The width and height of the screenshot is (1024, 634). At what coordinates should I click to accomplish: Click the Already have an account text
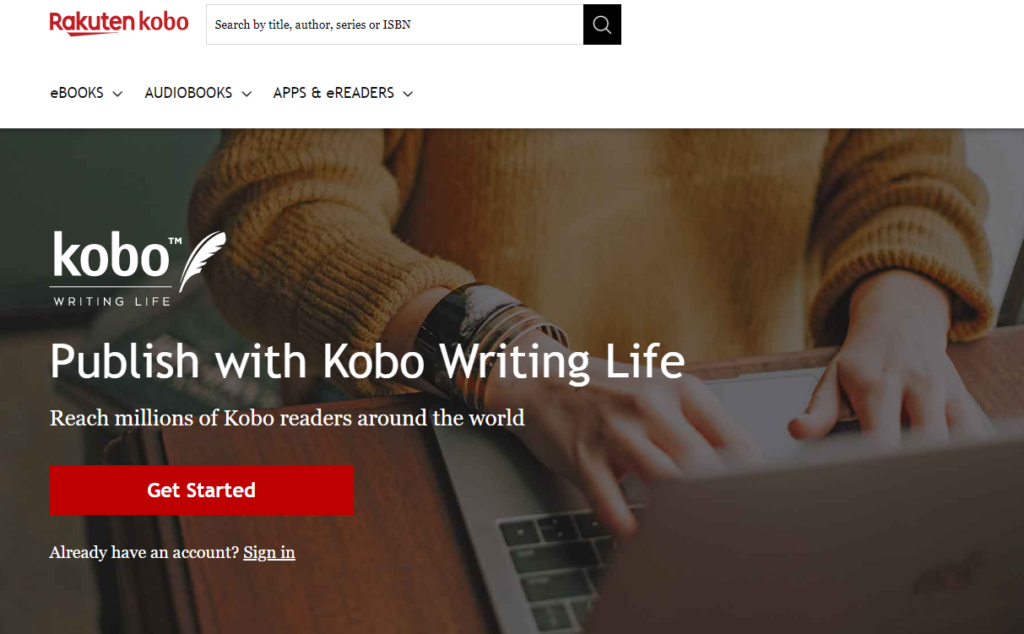click(144, 552)
